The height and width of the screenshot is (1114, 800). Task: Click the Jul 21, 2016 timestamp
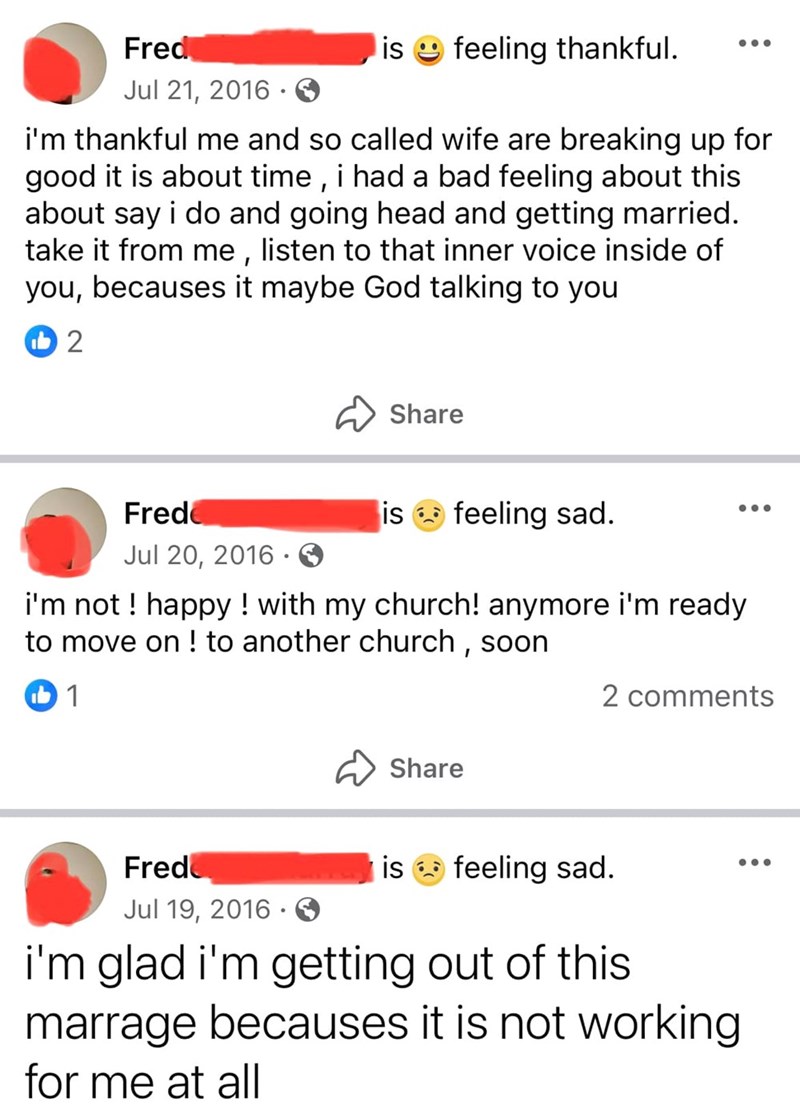point(196,92)
